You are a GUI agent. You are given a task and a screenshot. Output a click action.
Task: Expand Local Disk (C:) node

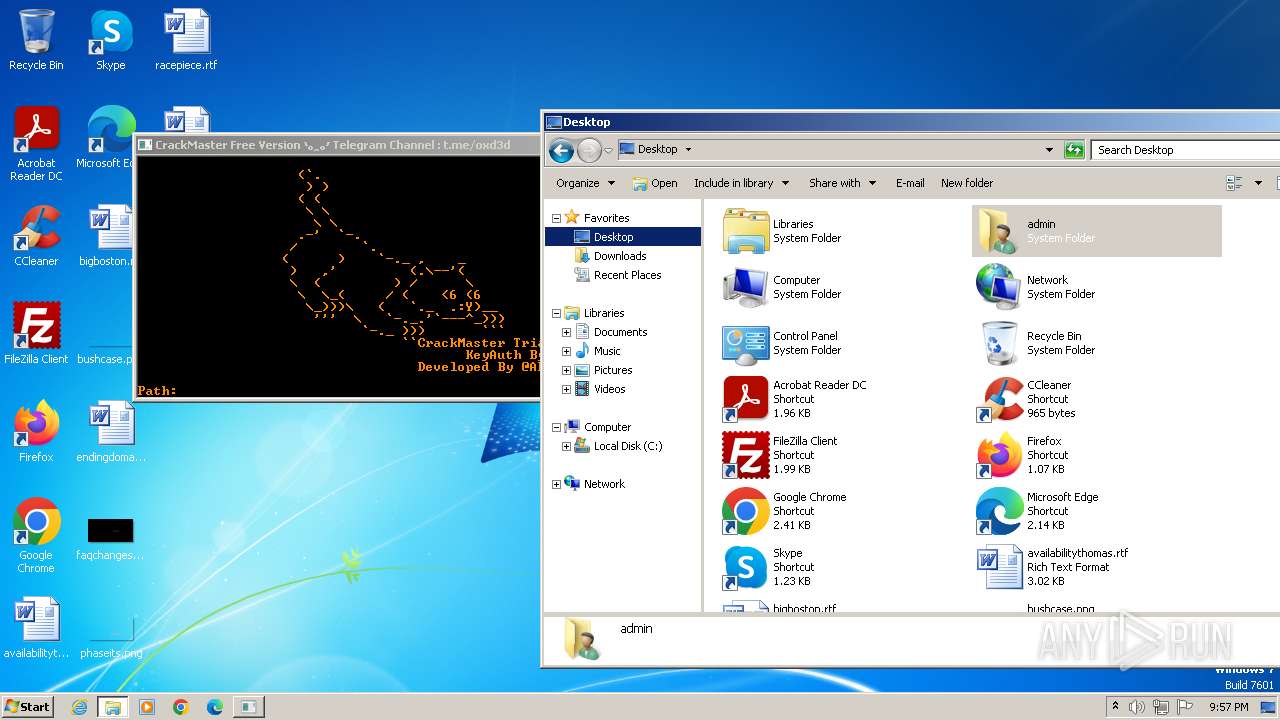pos(566,446)
